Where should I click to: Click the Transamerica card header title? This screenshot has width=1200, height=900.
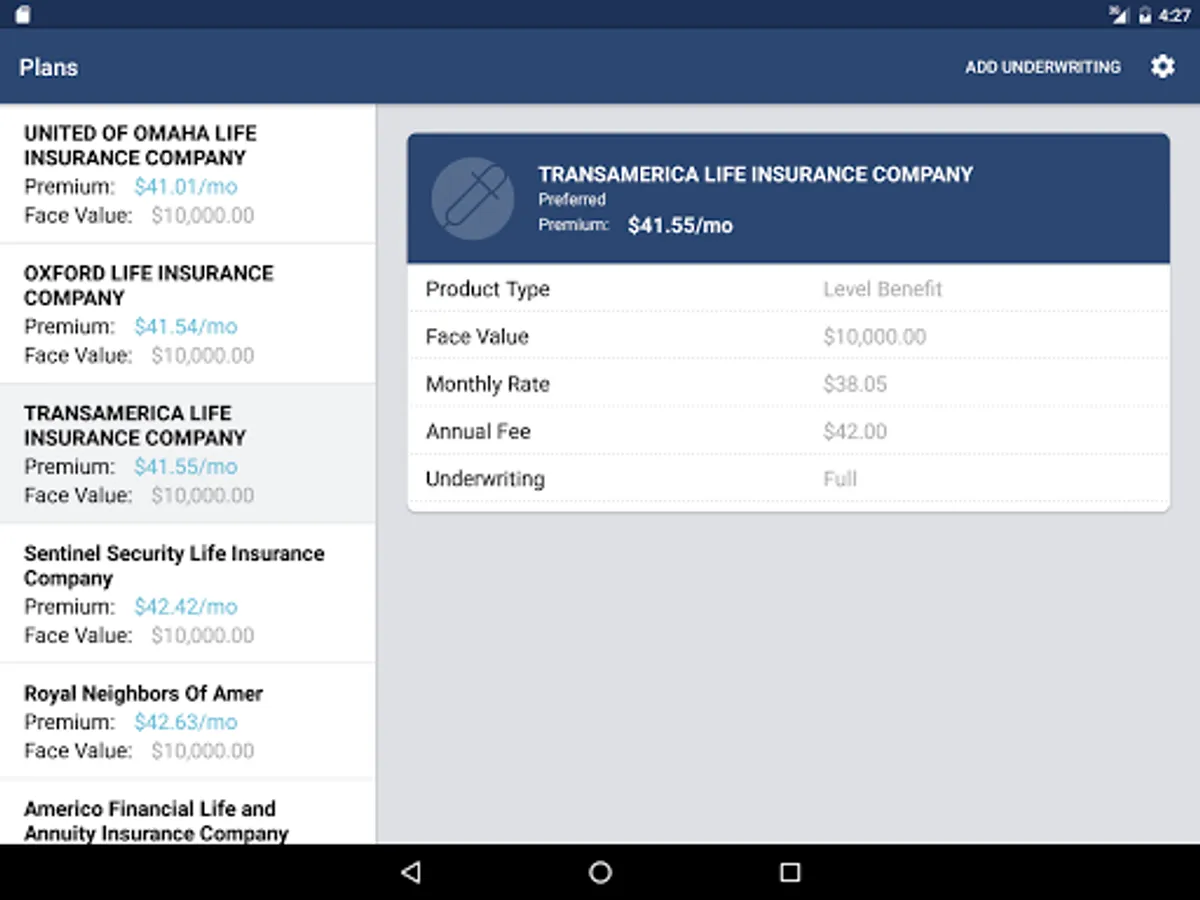click(756, 174)
